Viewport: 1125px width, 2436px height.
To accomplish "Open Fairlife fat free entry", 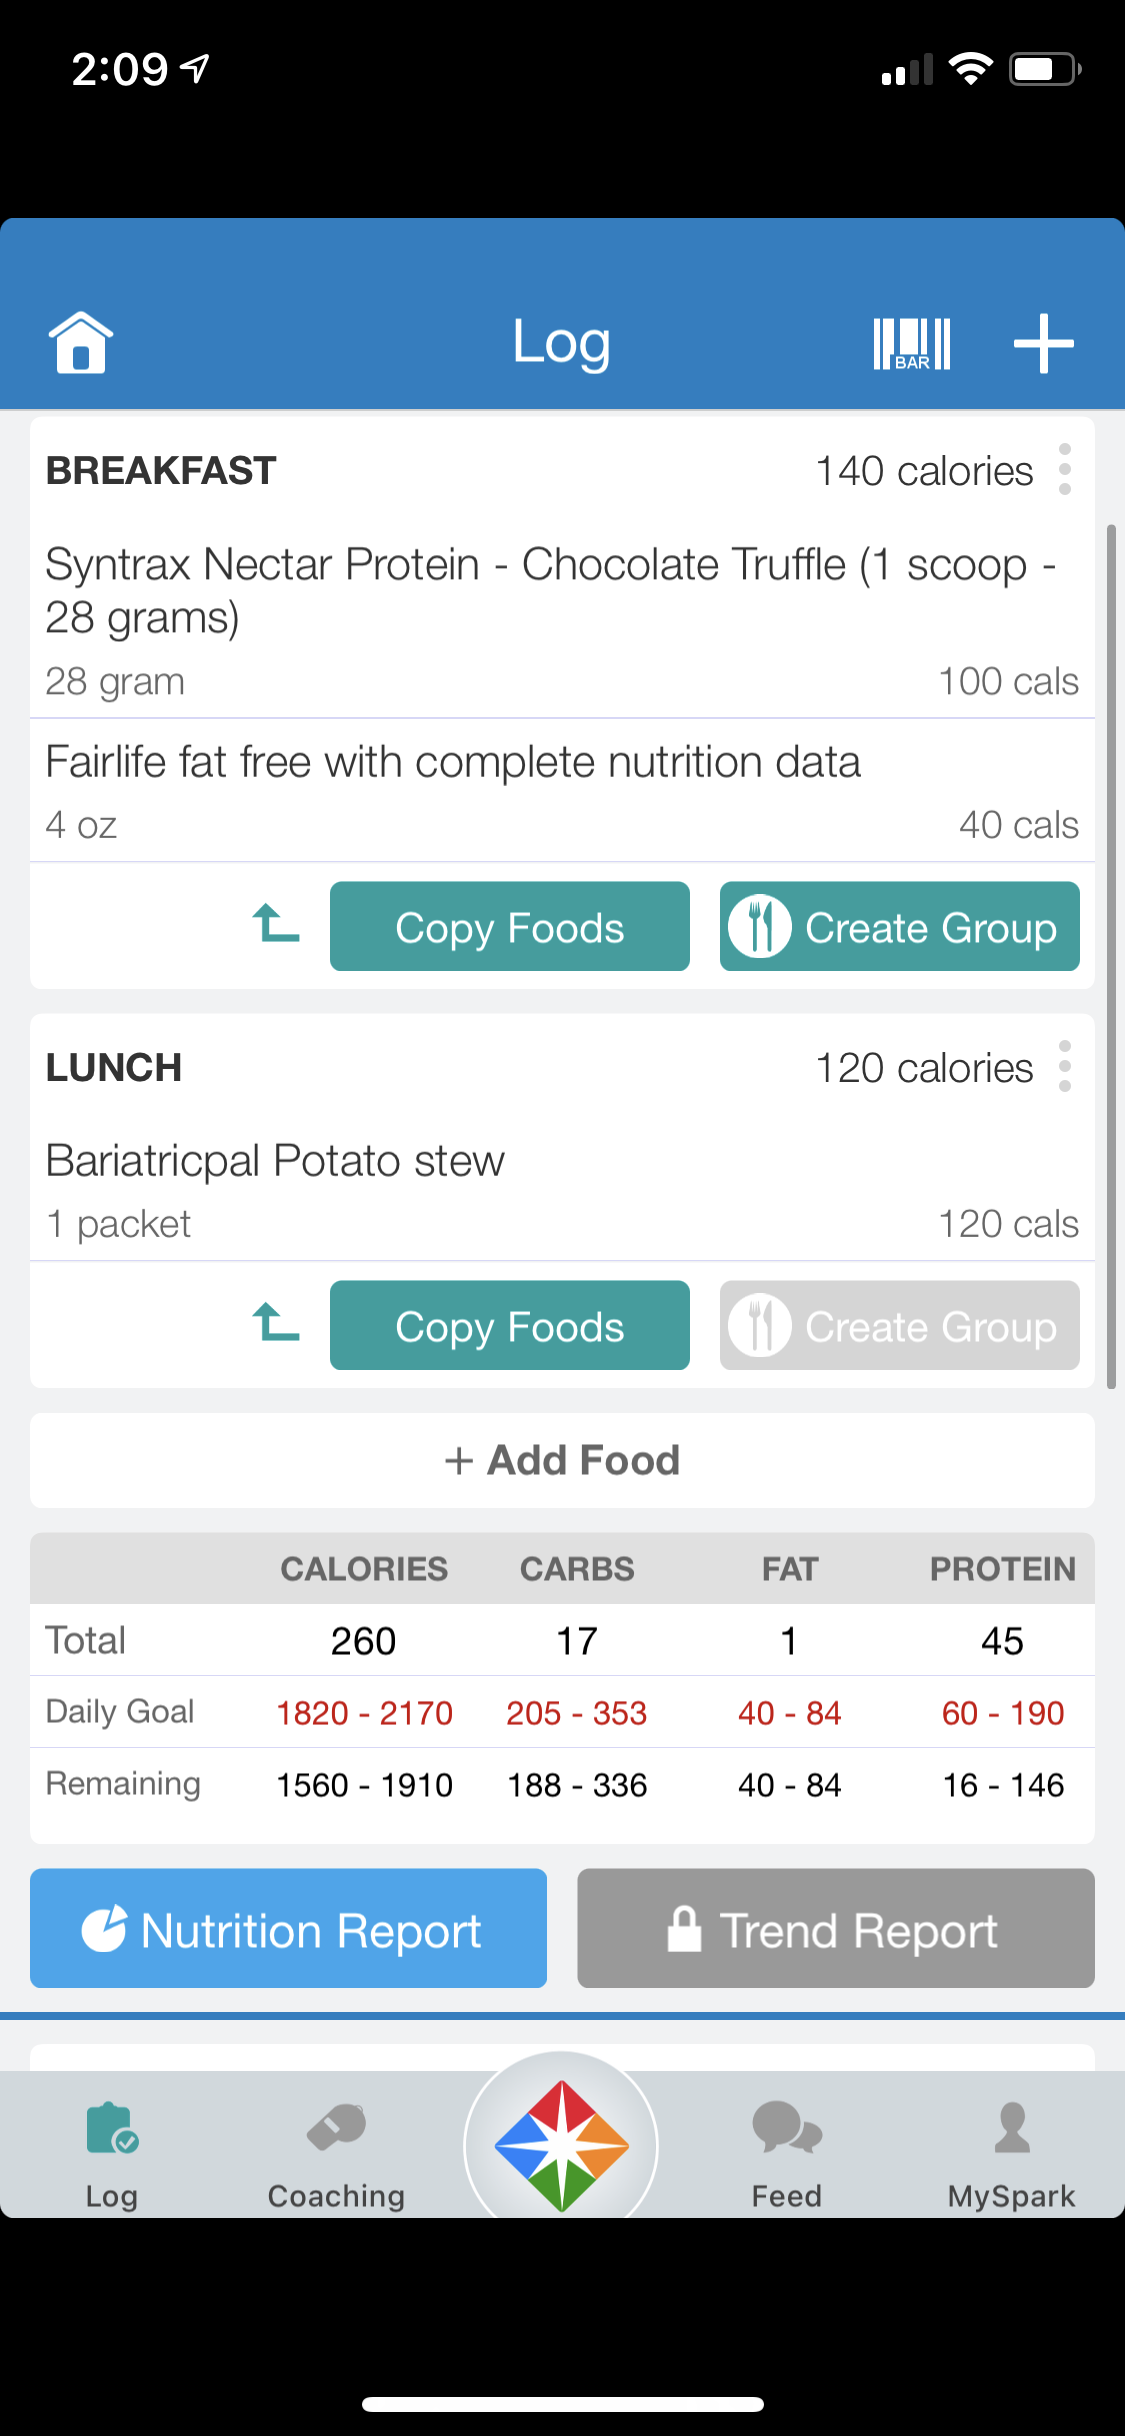I will point(562,791).
